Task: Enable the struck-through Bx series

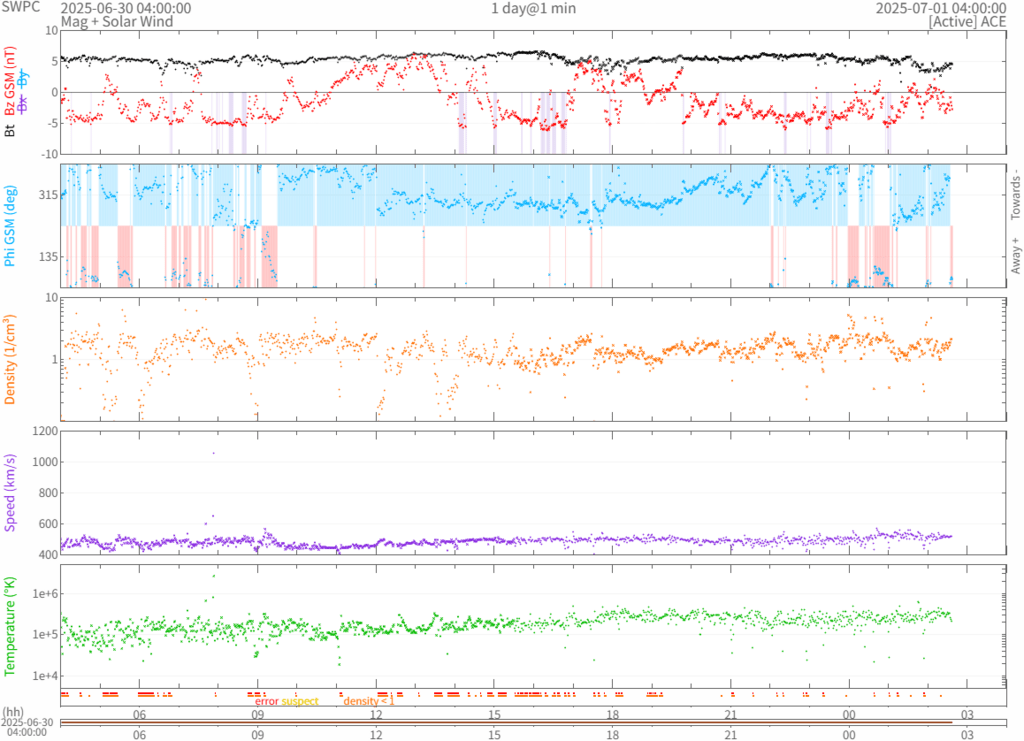Action: [x=24, y=103]
